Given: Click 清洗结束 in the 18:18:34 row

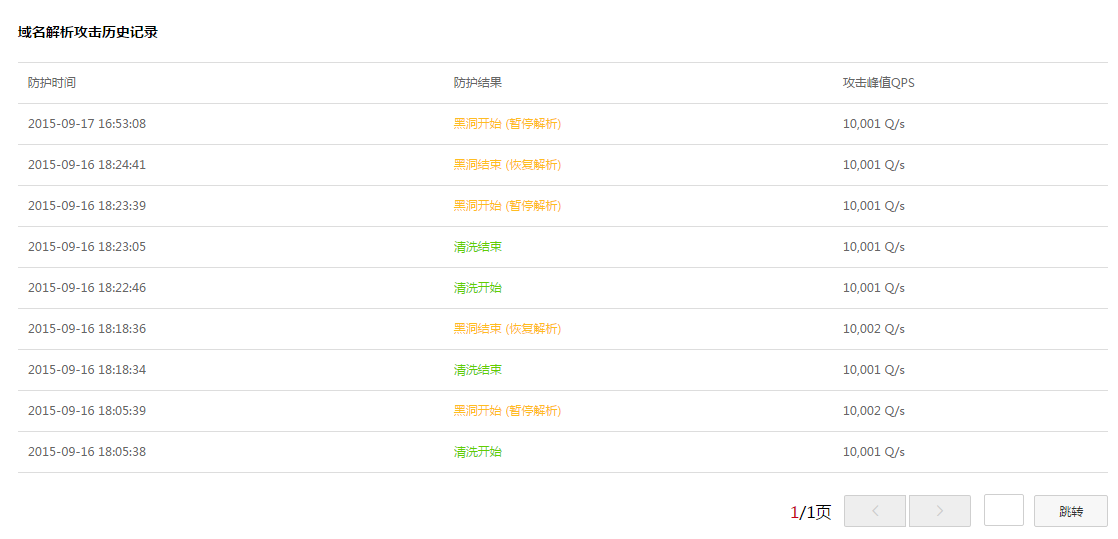Looking at the screenshot, I should (x=477, y=370).
